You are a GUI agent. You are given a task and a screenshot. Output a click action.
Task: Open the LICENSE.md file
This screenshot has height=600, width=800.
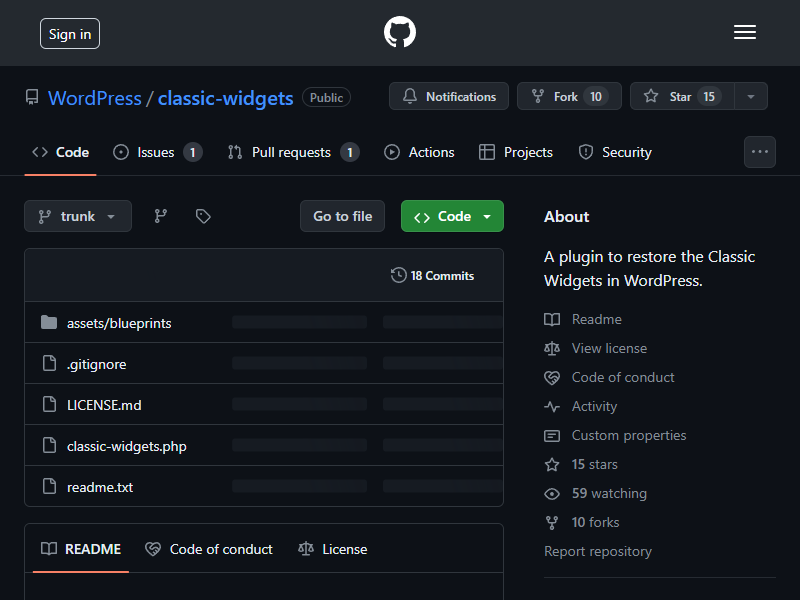104,405
